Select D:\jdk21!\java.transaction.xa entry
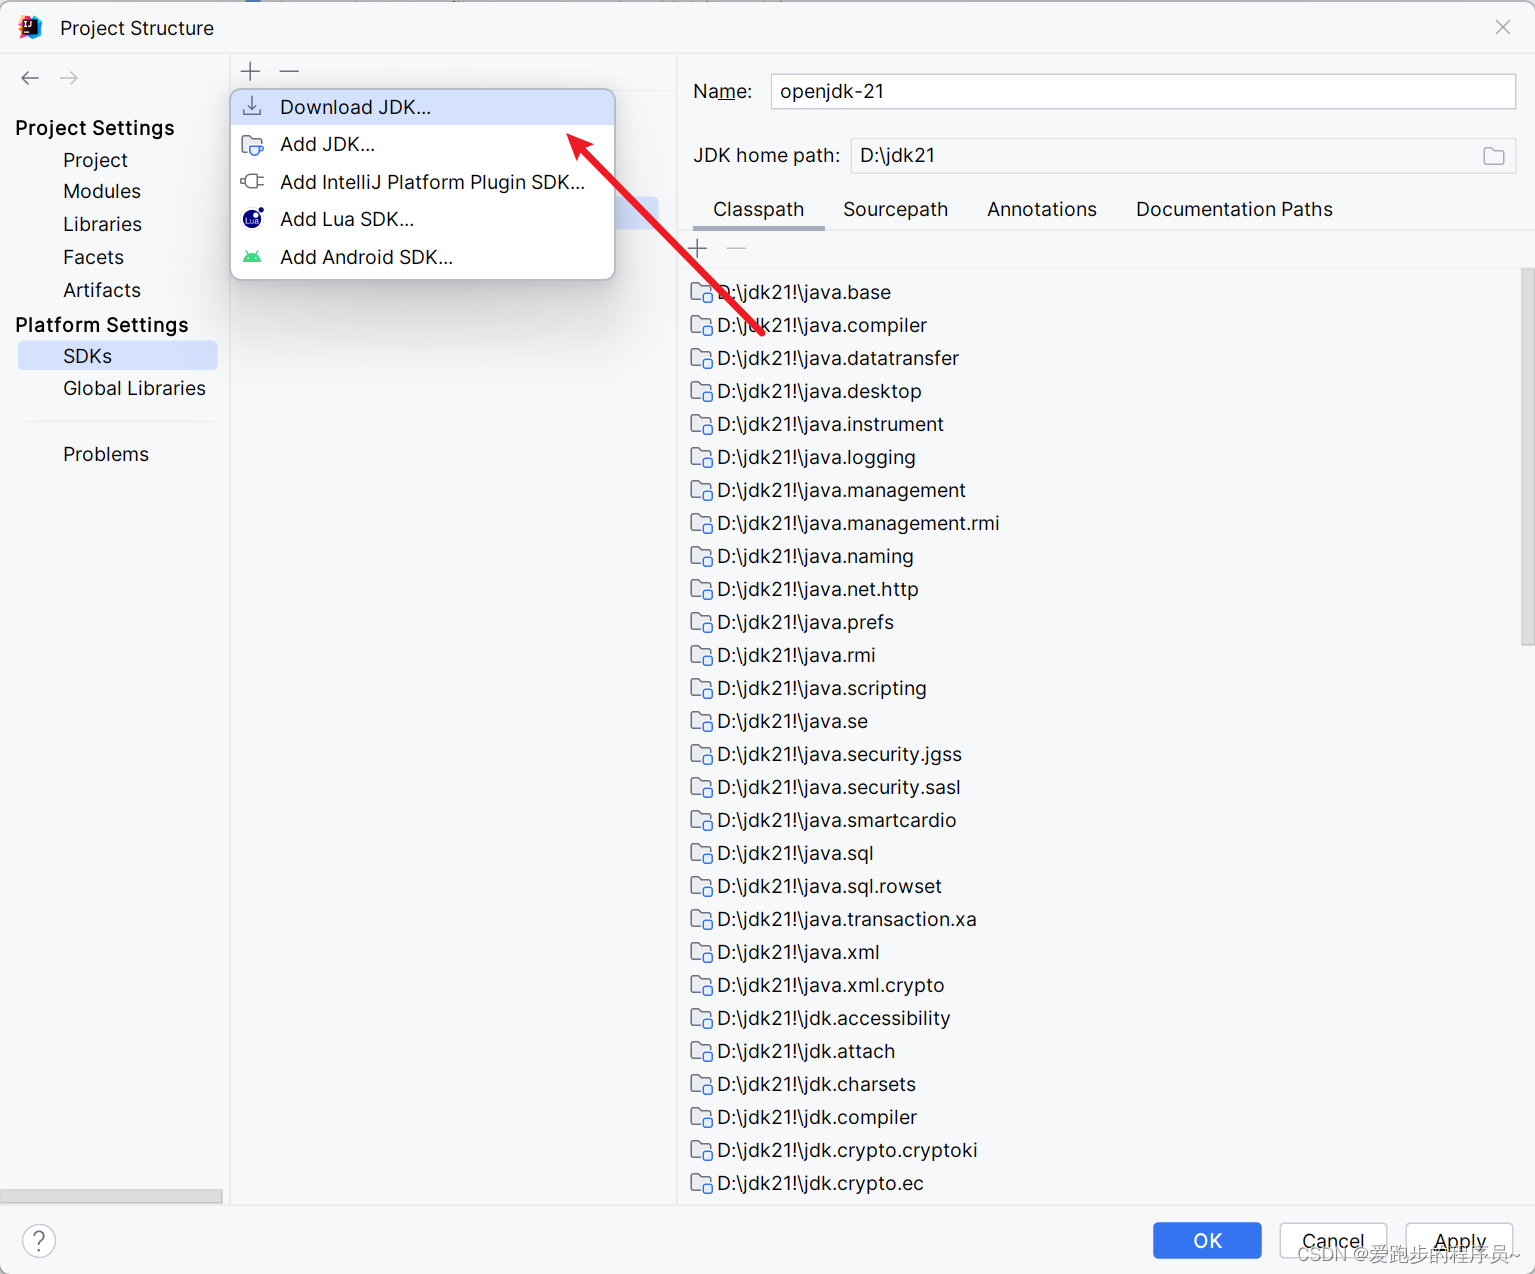Image resolution: width=1535 pixels, height=1274 pixels. 846,920
